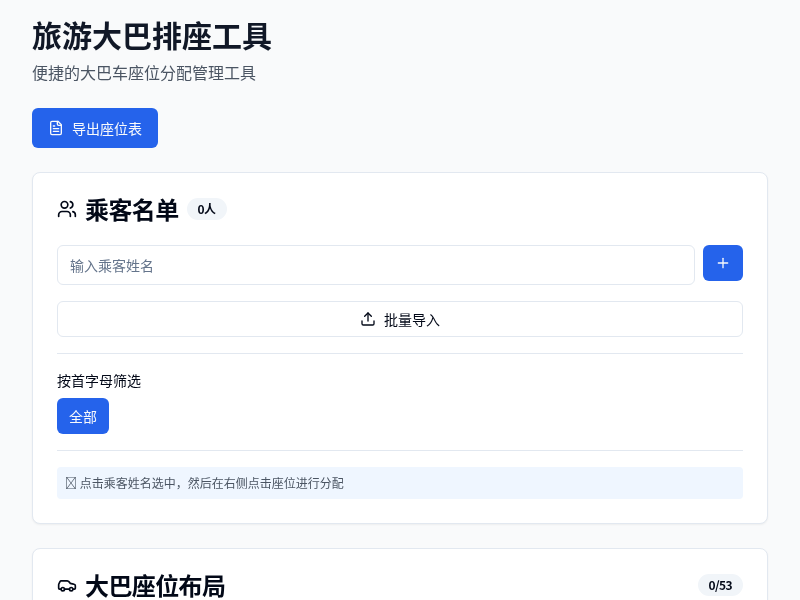Click the 大巴座位布局 heading
Viewport: 800px width, 600px height.
point(155,586)
